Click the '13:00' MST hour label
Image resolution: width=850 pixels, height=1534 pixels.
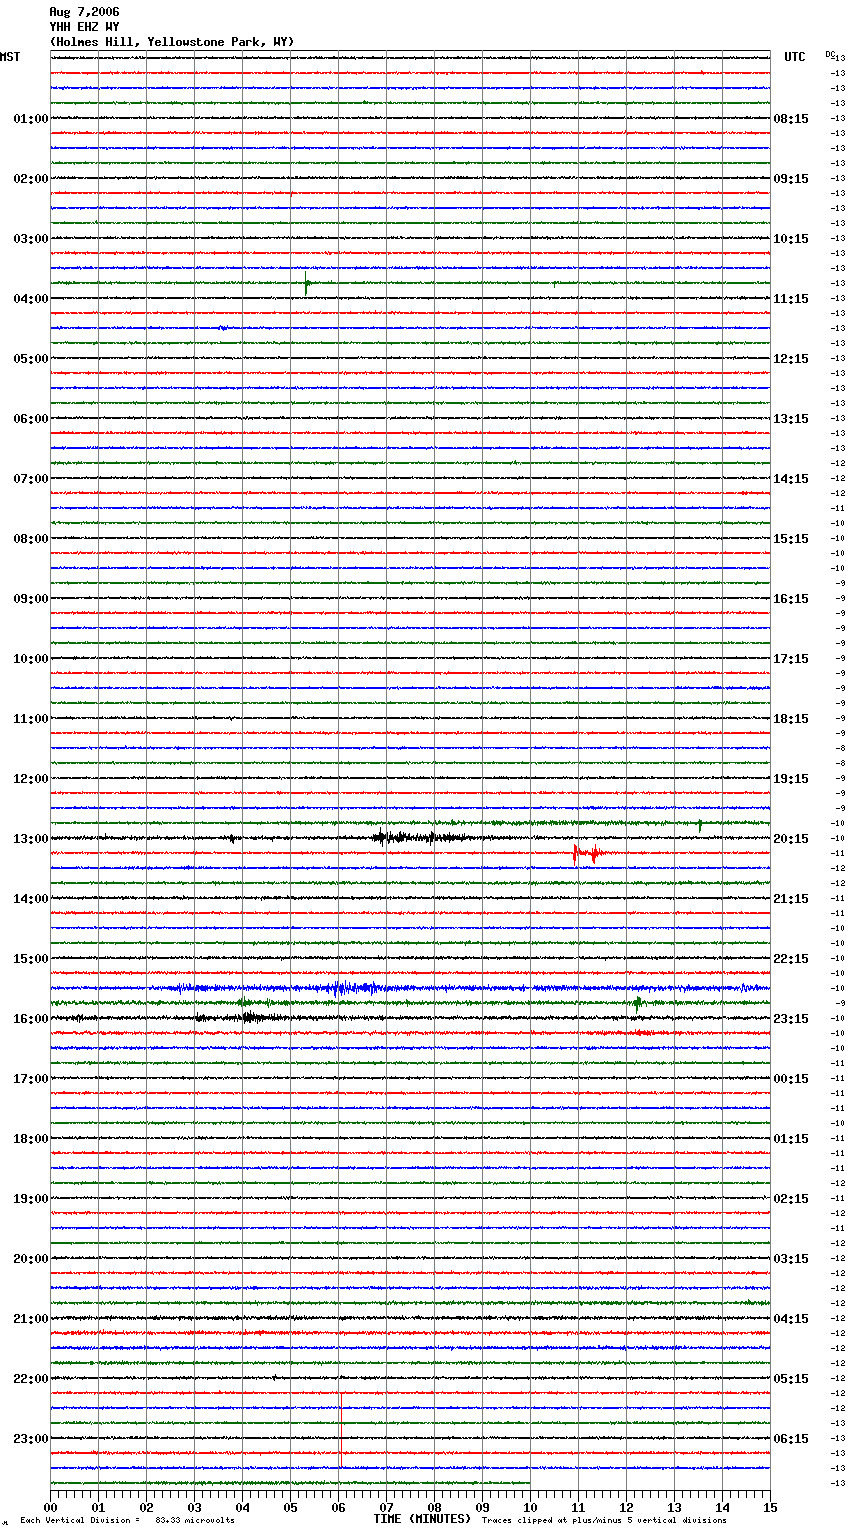point(31,839)
